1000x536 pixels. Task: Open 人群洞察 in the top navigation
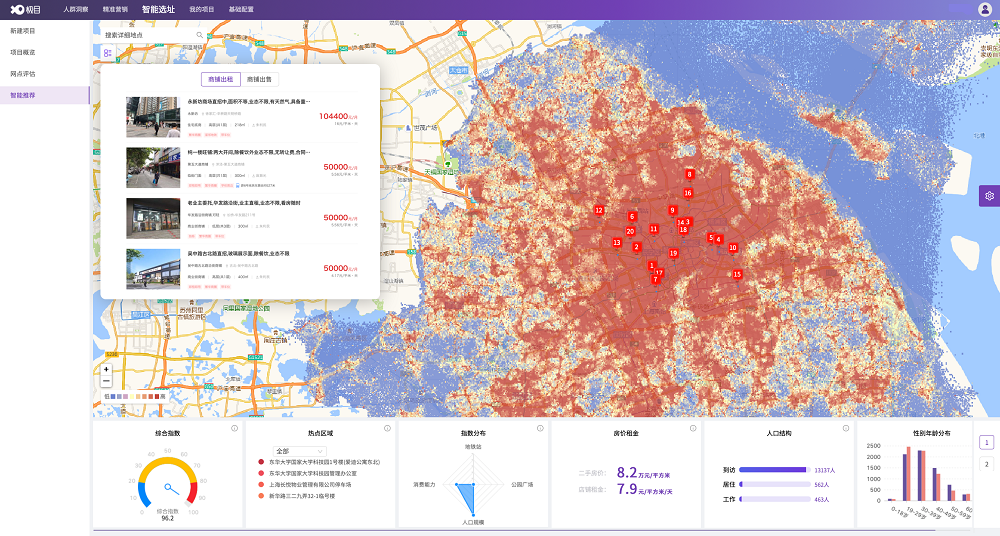pos(75,9)
